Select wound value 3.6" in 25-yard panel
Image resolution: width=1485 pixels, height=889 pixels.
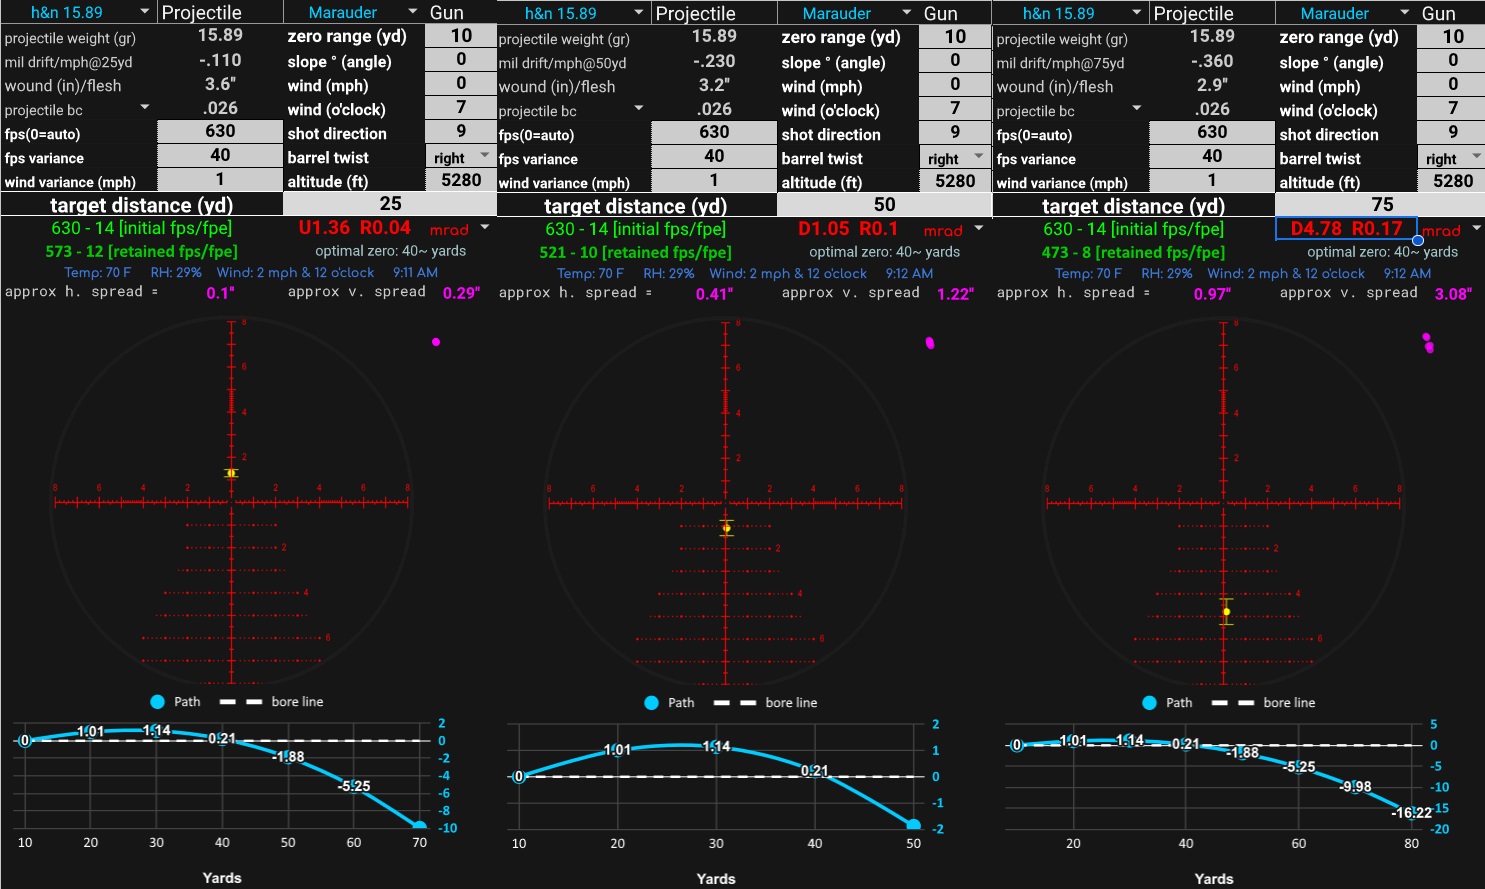[x=220, y=84]
